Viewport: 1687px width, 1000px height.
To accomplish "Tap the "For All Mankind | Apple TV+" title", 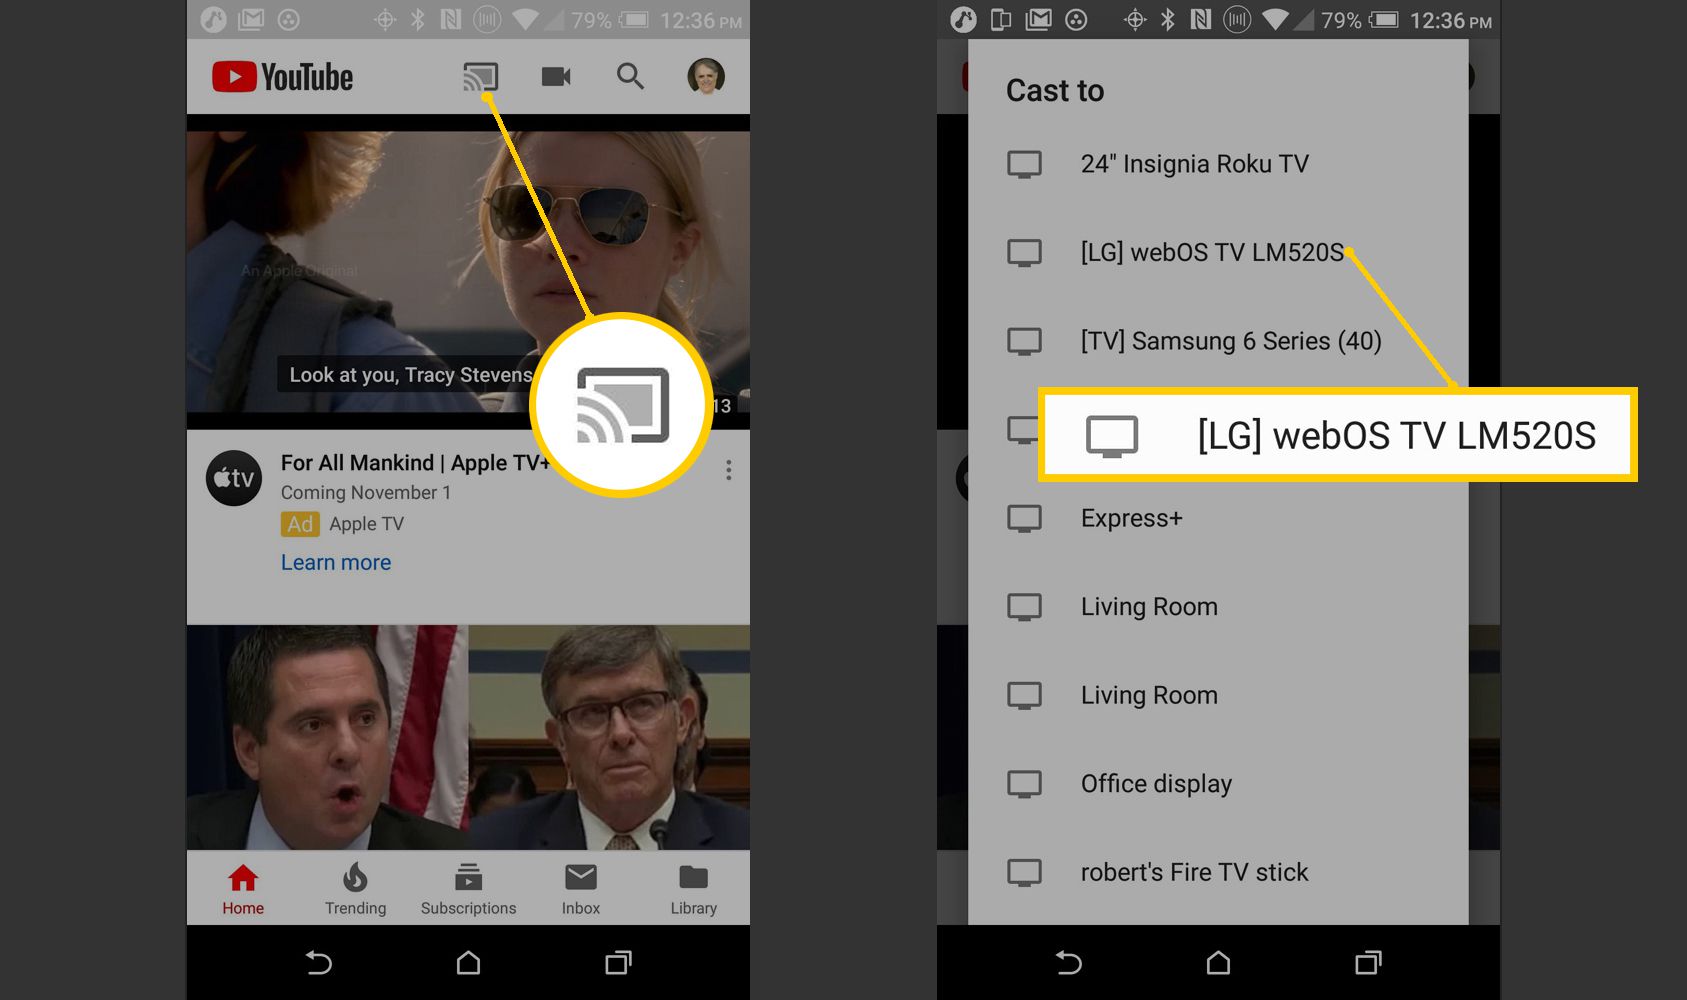I will [x=415, y=463].
